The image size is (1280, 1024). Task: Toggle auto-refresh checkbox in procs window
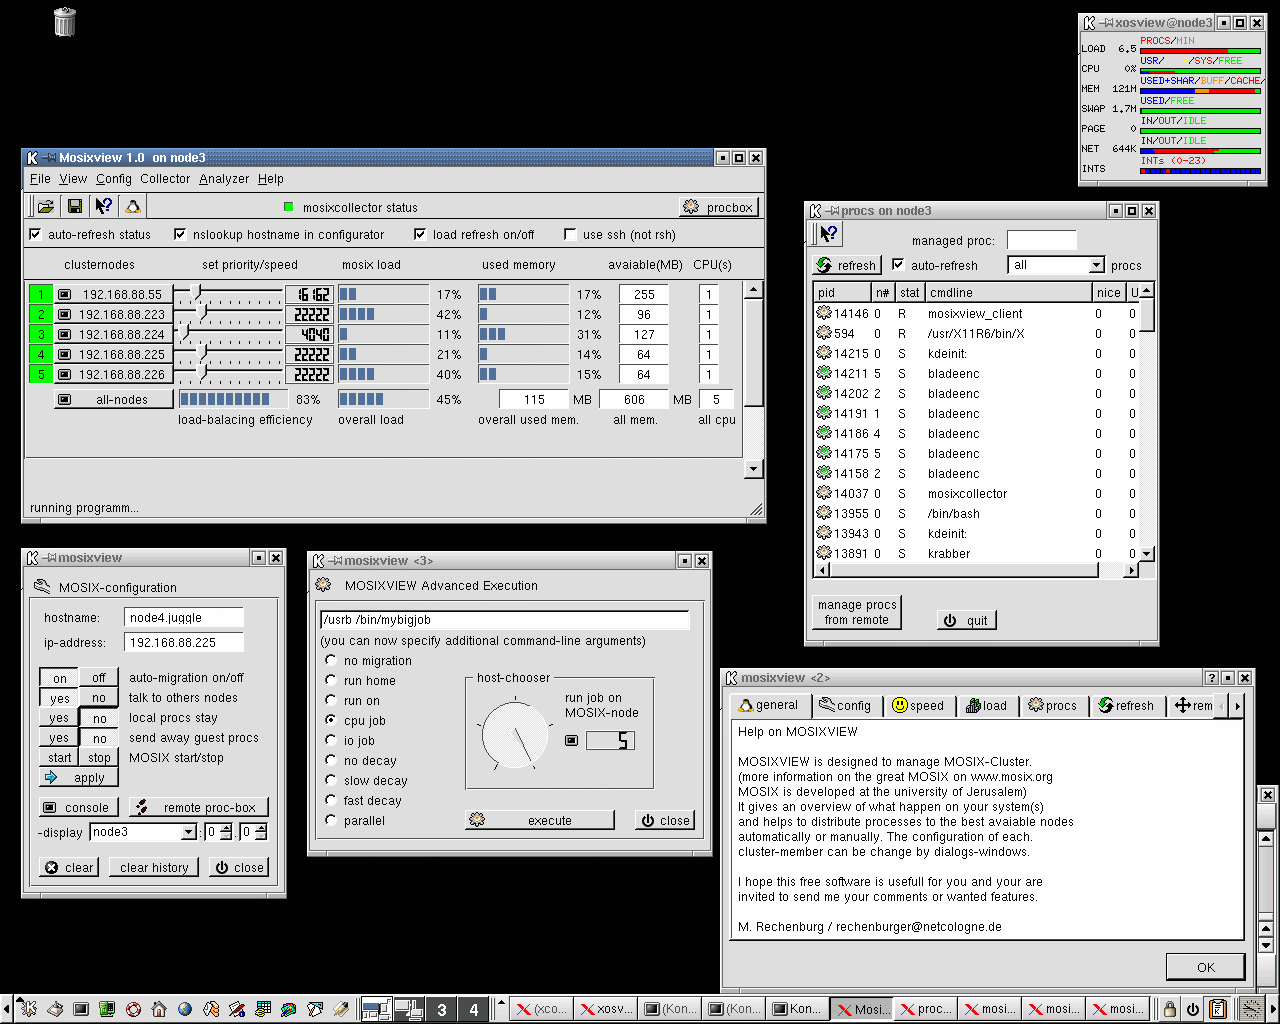(898, 264)
